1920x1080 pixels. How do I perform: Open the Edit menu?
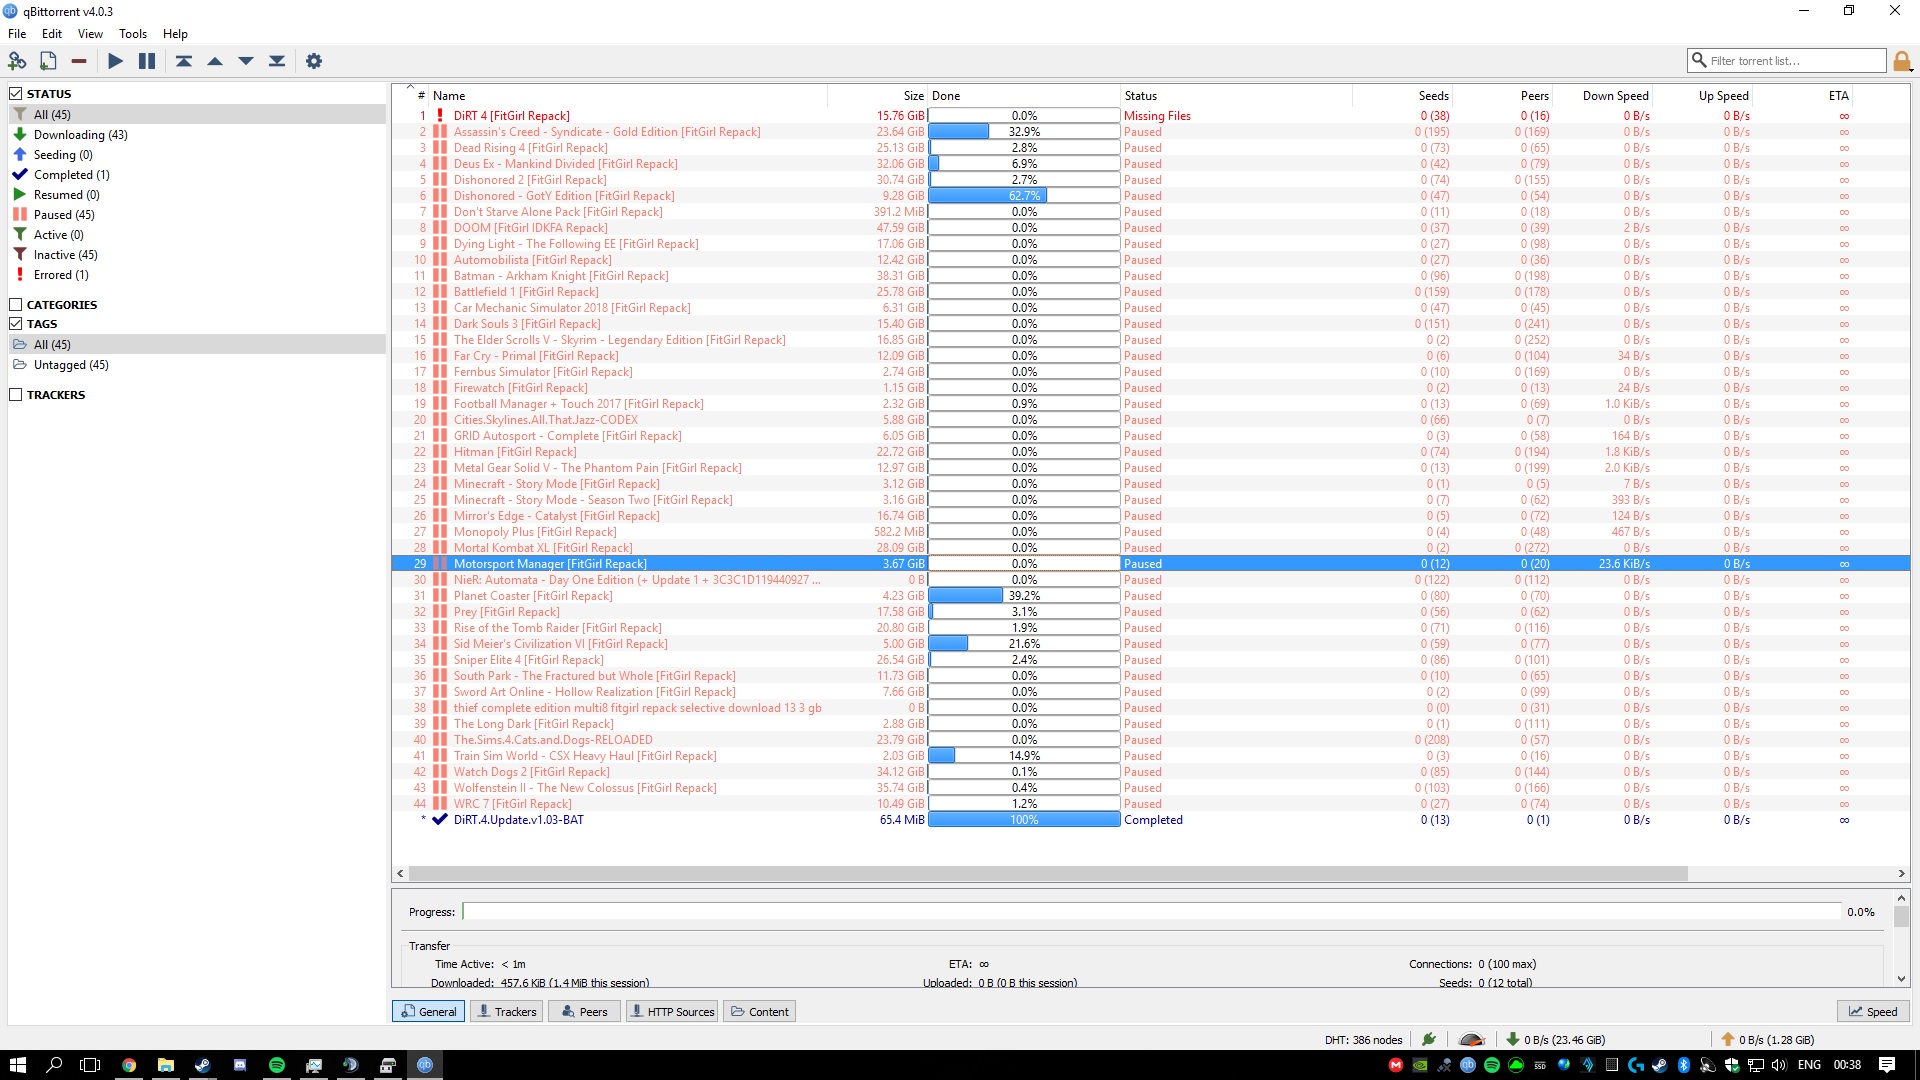click(52, 34)
